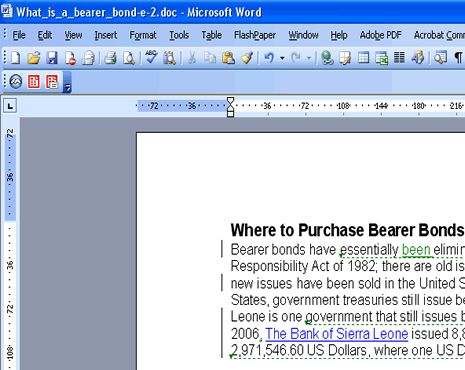
Task: Click the Insert Table icon
Action: tap(363, 58)
